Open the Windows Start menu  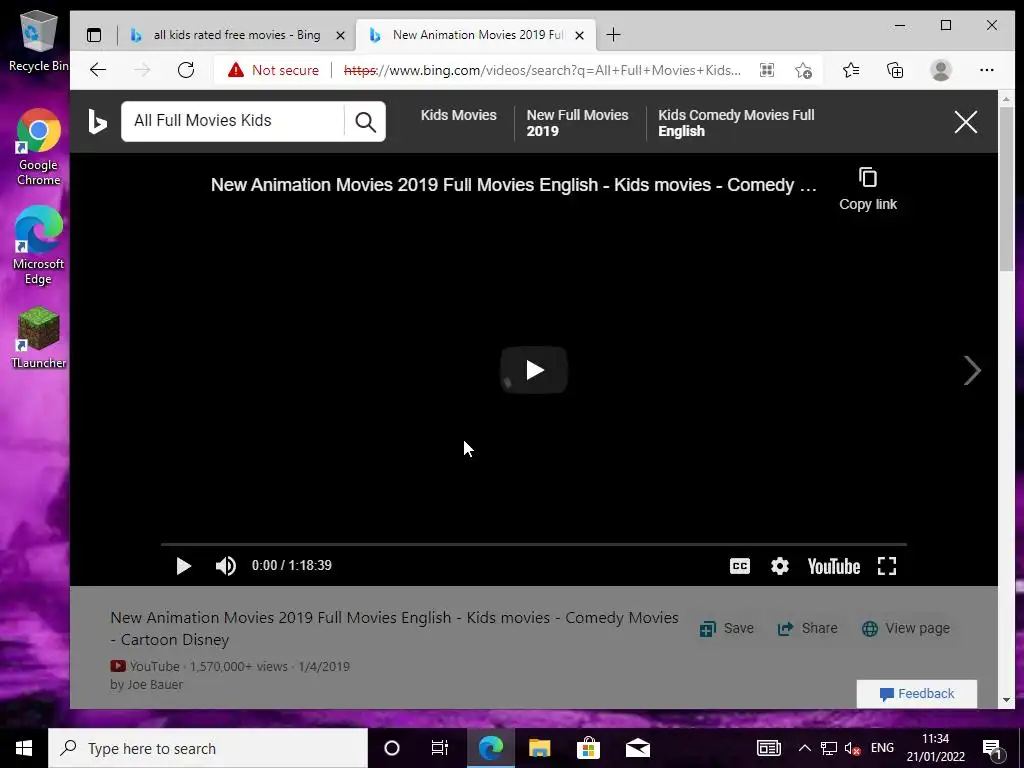click(x=24, y=748)
